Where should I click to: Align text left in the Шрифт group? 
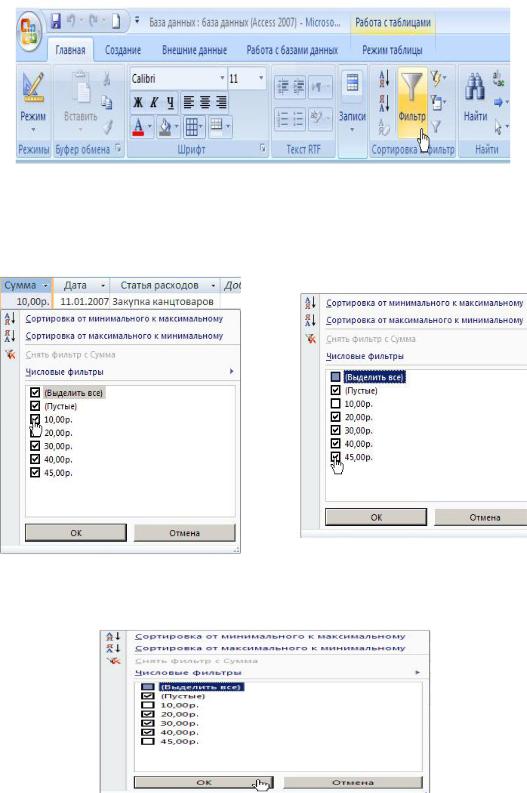point(188,103)
